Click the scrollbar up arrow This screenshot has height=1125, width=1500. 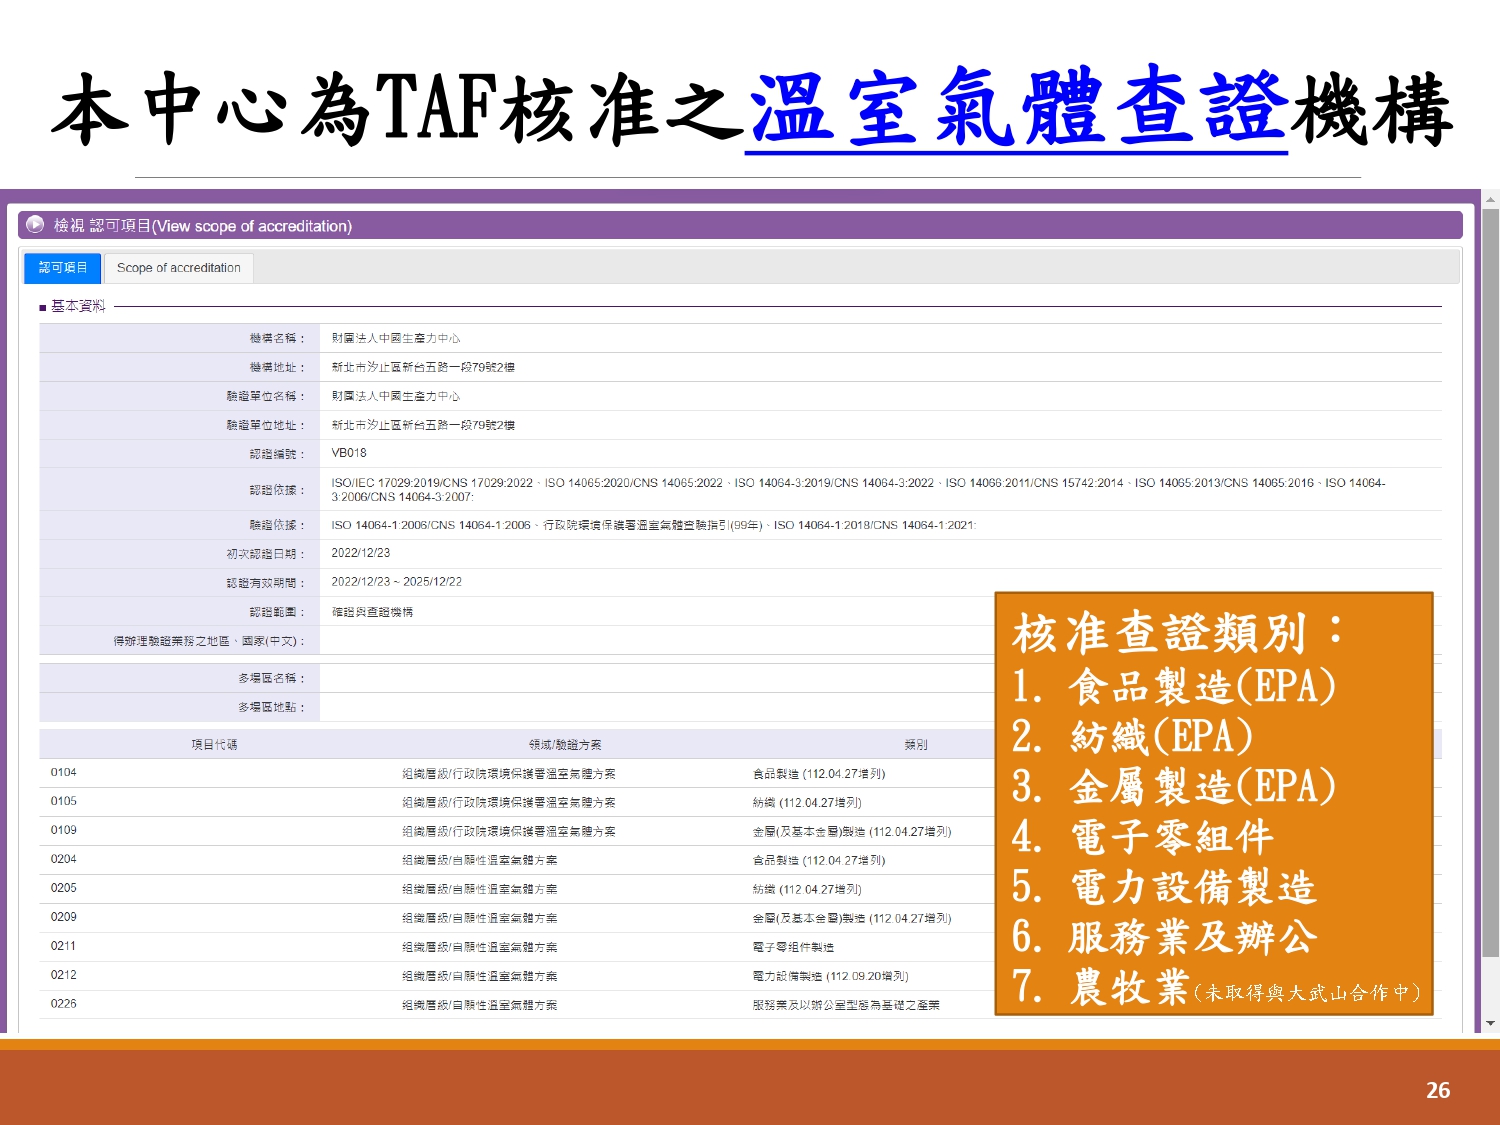pos(1490,200)
